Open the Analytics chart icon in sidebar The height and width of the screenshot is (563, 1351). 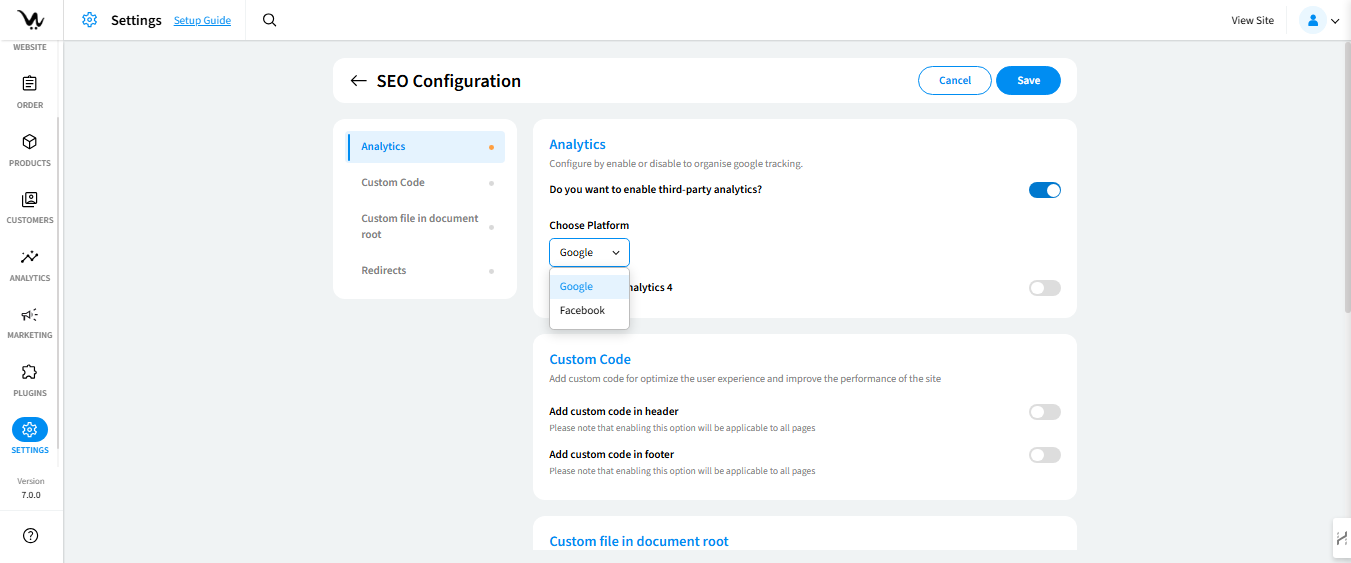30,257
